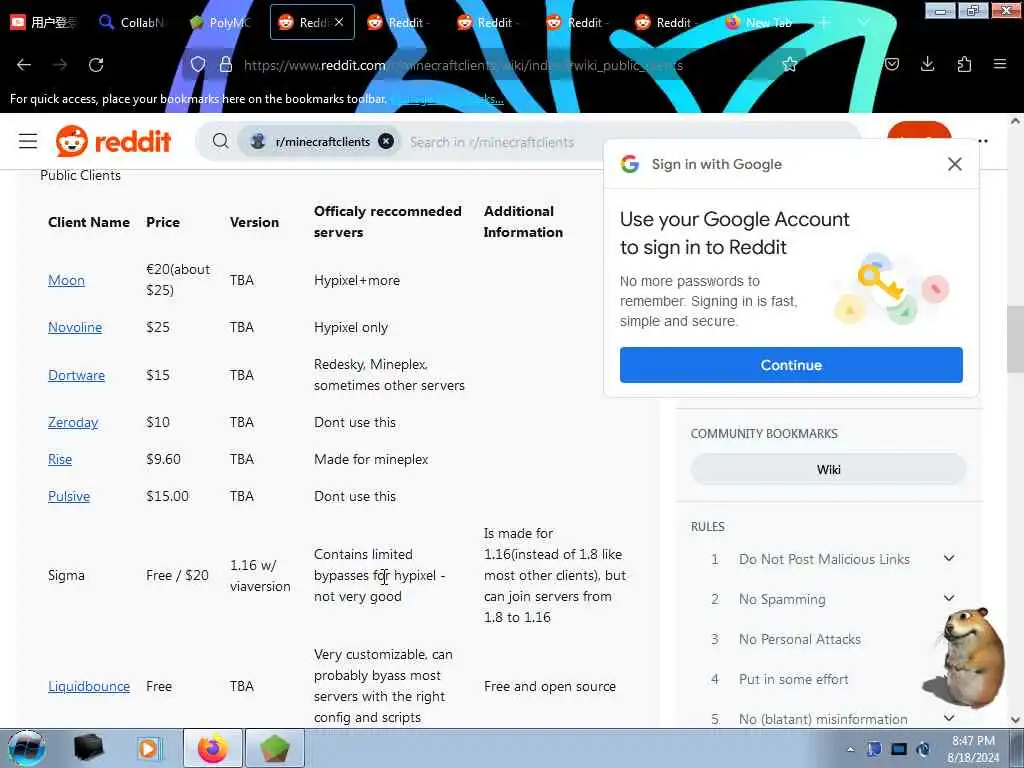Select the Sigma client name cell
The image size is (1024, 768).
pyautogui.click(x=66, y=575)
